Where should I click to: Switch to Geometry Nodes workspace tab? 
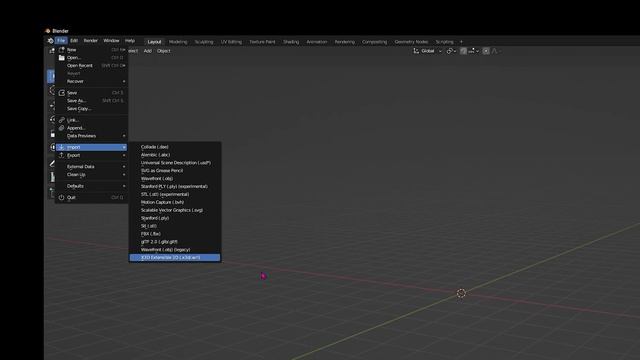click(411, 42)
